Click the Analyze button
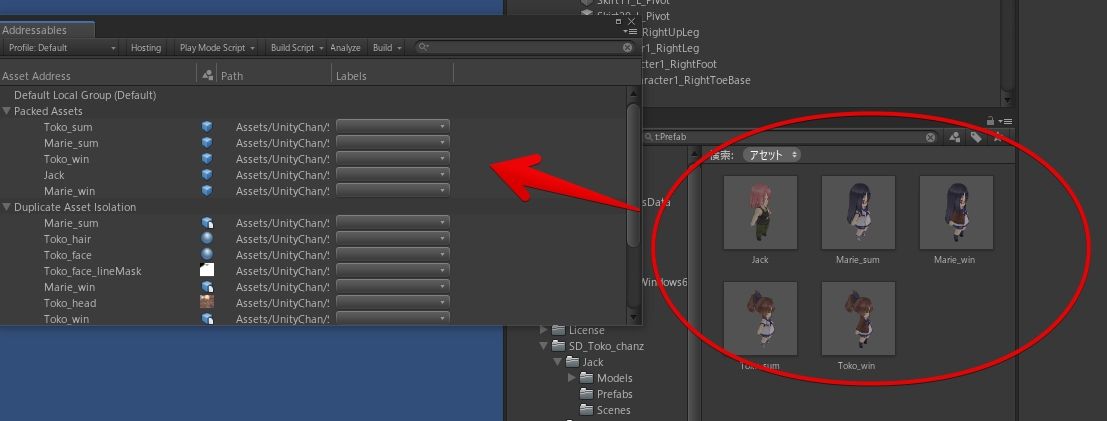The height and width of the screenshot is (421, 1107). (345, 47)
